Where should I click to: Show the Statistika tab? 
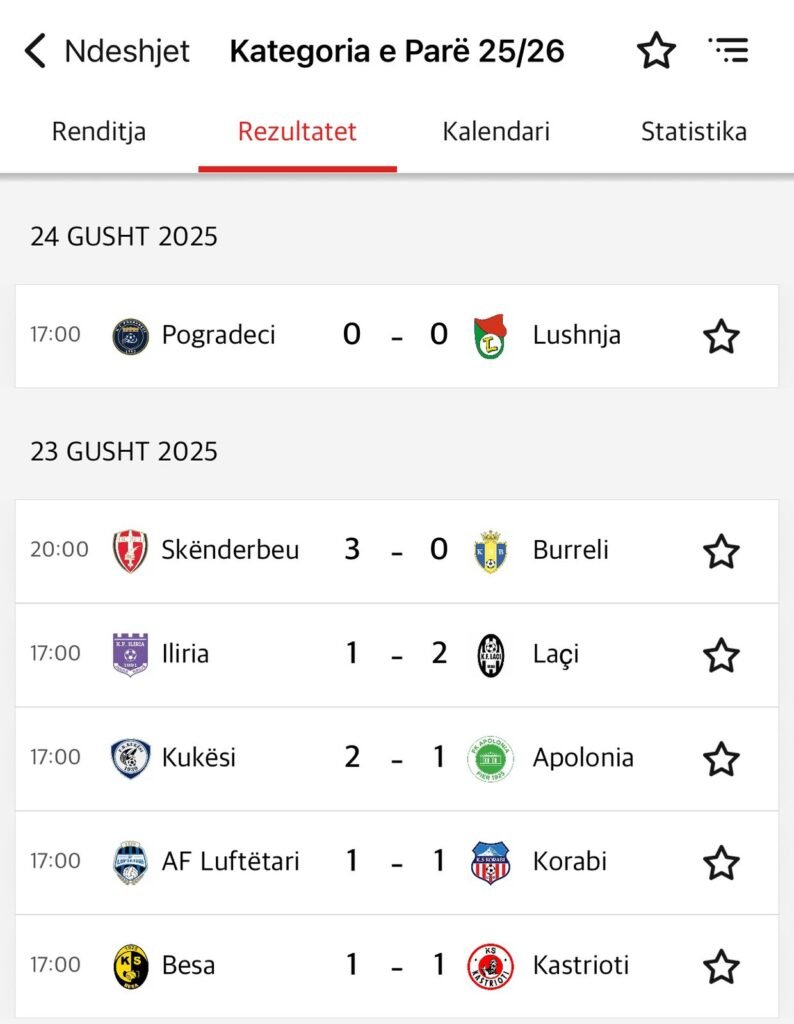tap(693, 131)
